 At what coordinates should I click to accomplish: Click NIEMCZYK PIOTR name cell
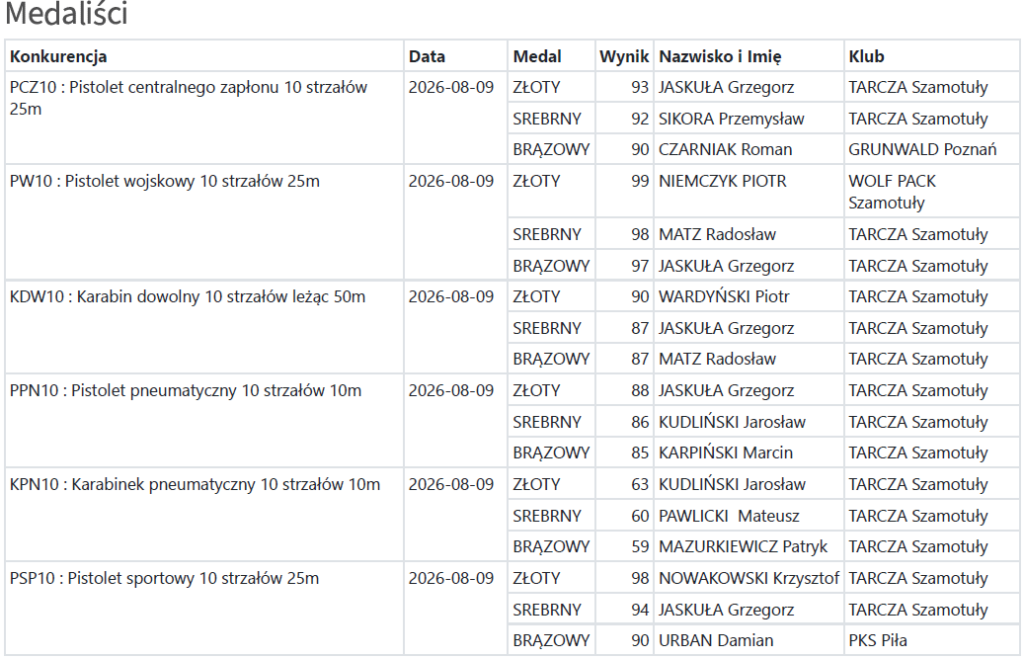748,192
